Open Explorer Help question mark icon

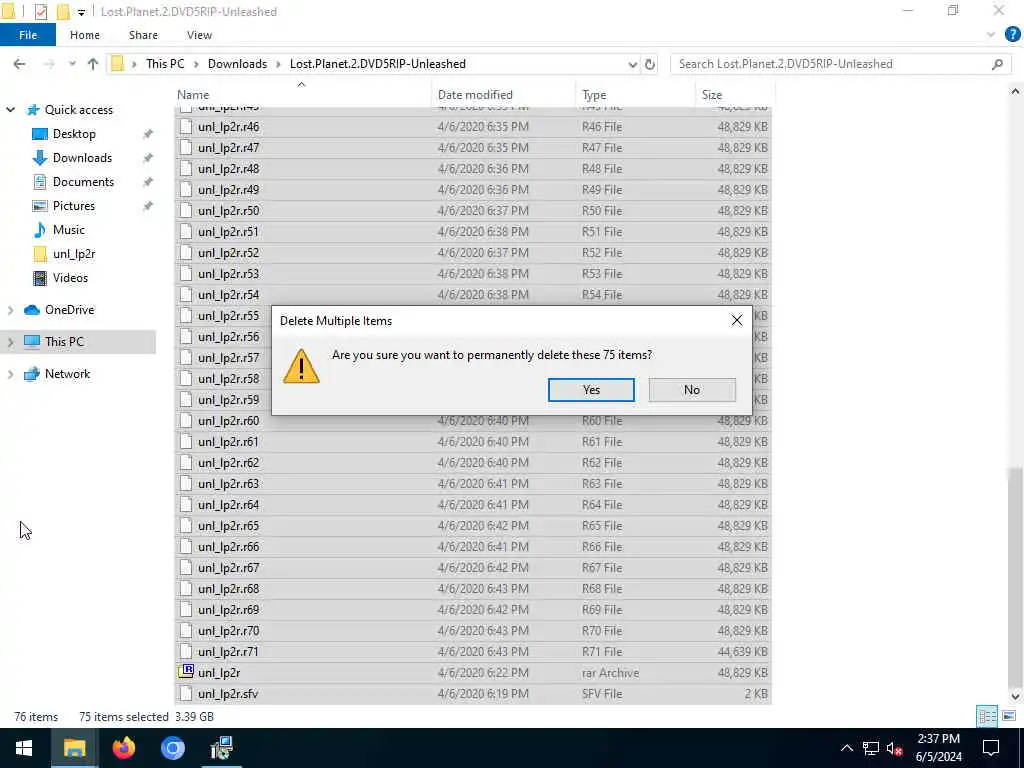(x=1012, y=35)
